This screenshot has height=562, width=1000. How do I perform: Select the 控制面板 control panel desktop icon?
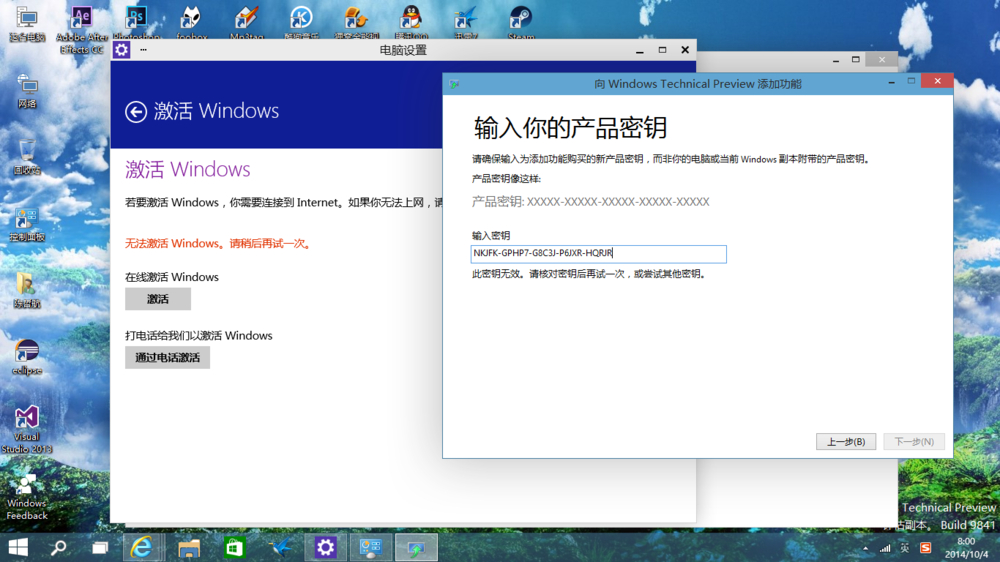tap(27, 224)
